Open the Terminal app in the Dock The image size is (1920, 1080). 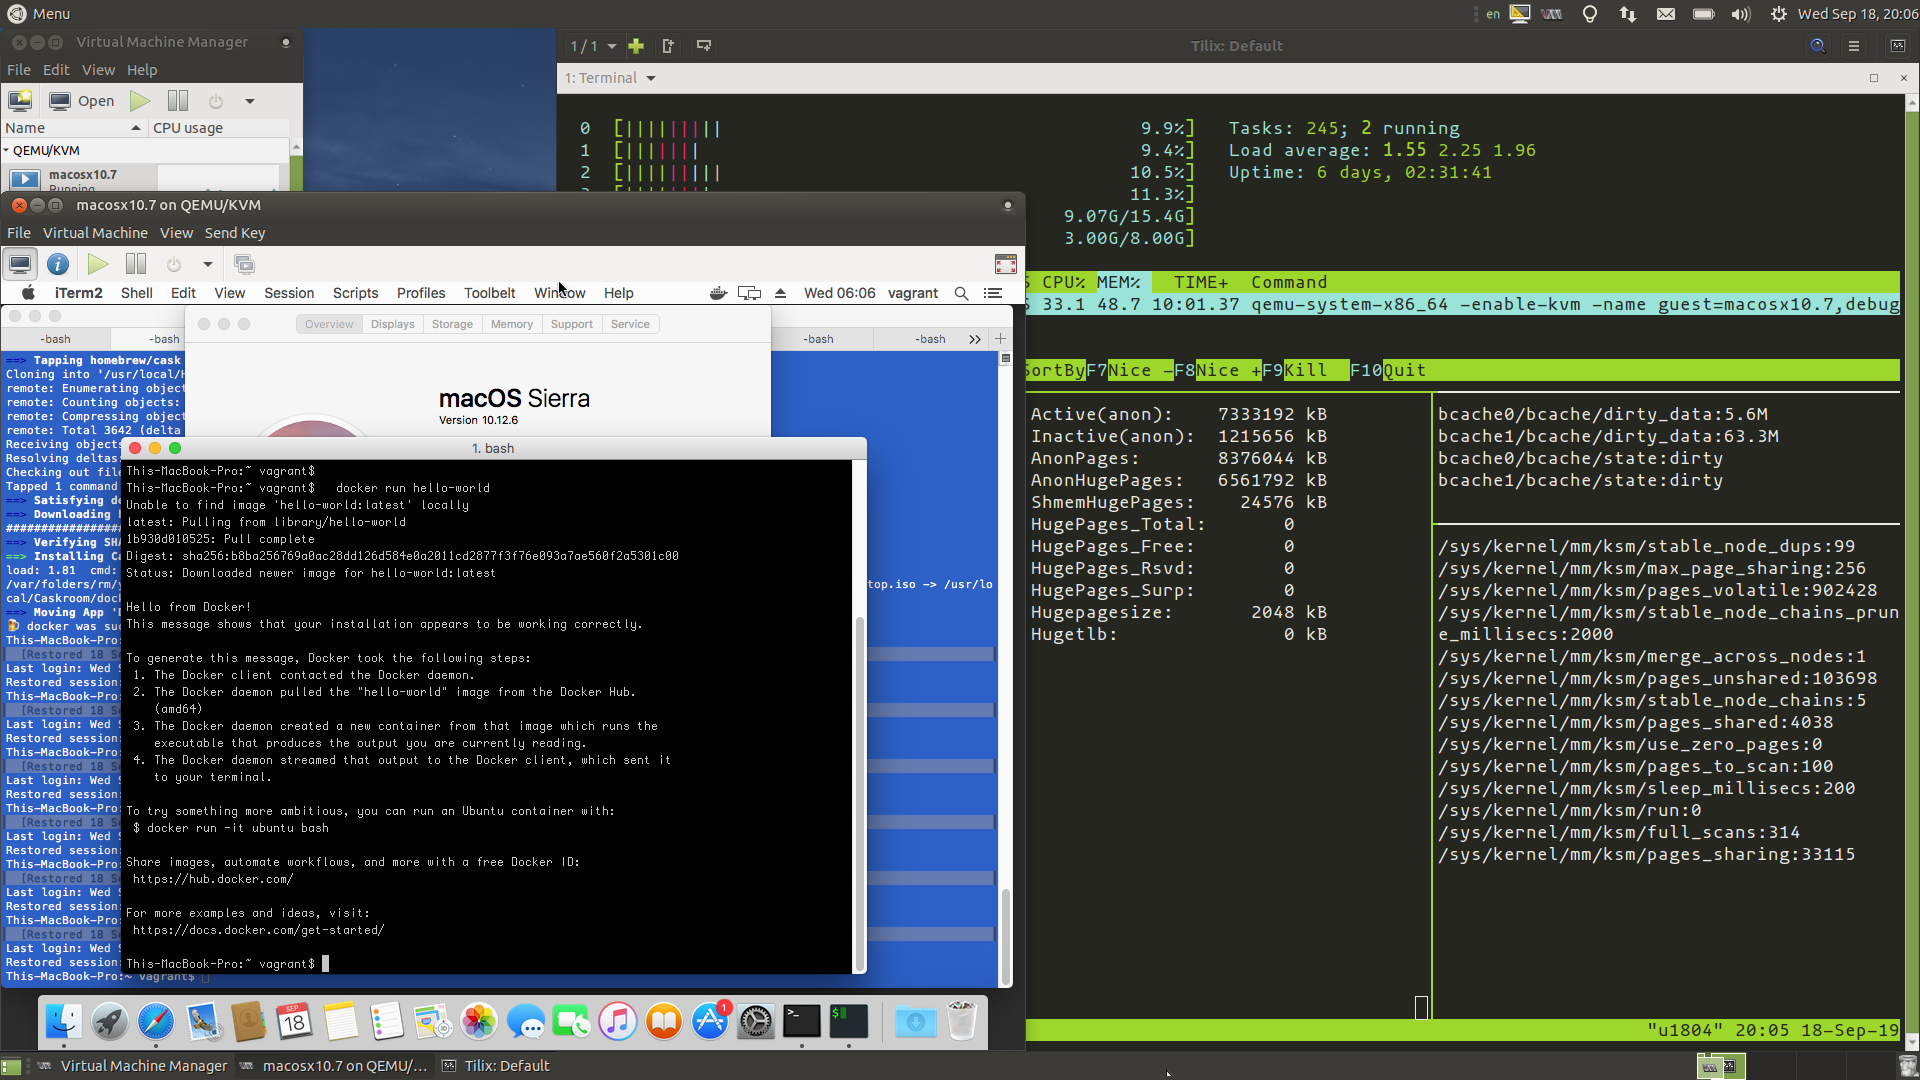pyautogui.click(x=802, y=1021)
